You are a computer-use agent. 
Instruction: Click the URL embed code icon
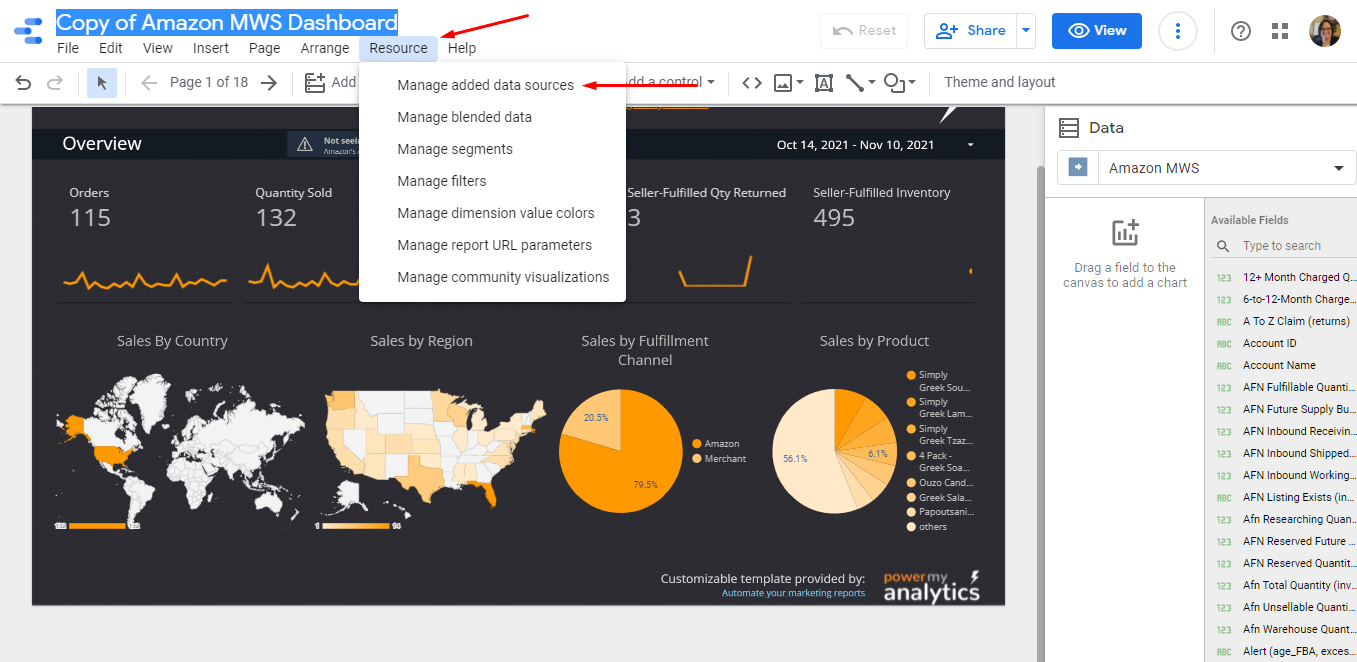(x=752, y=83)
